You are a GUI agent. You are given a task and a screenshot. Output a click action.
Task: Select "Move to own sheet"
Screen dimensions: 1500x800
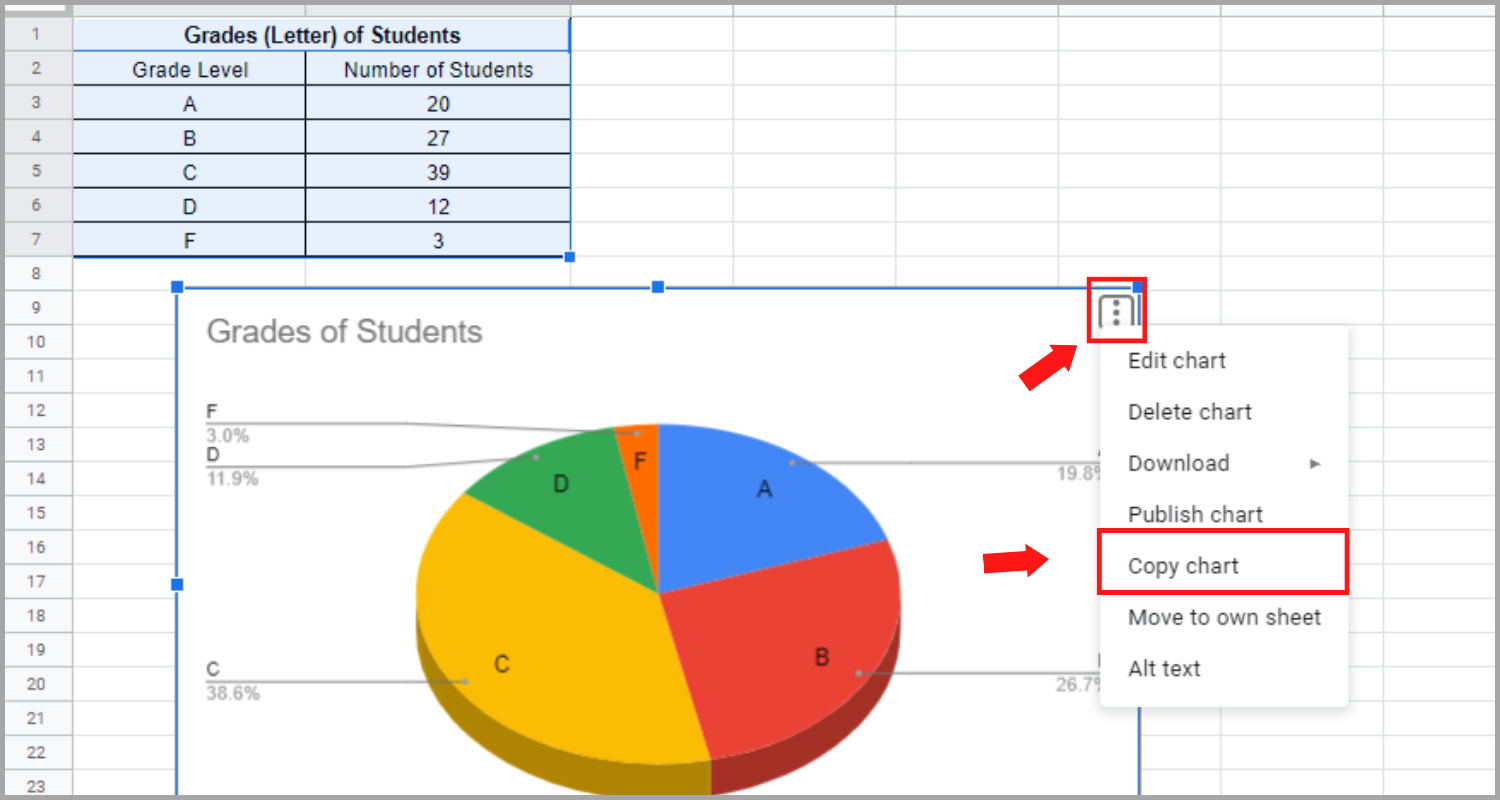click(x=1224, y=617)
